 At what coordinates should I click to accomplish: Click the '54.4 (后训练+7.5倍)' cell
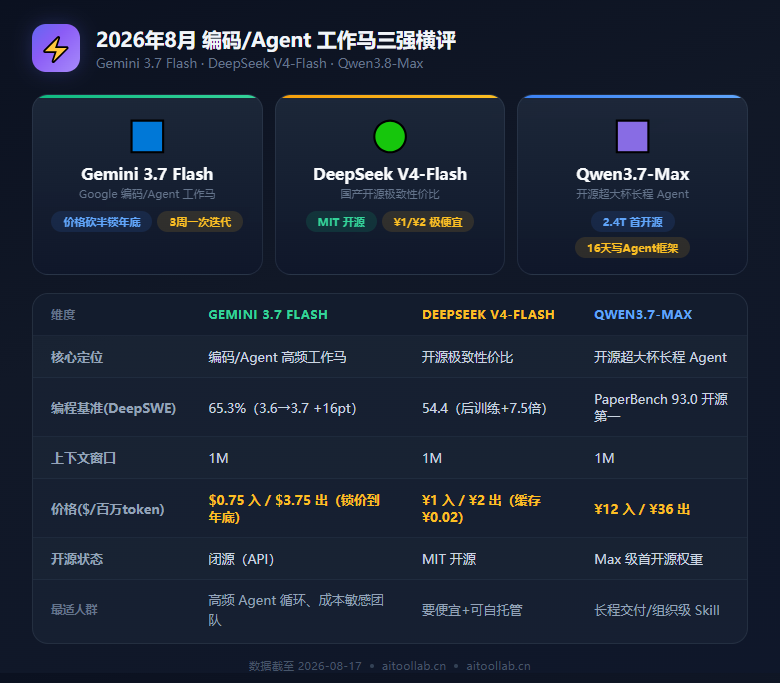(484, 408)
